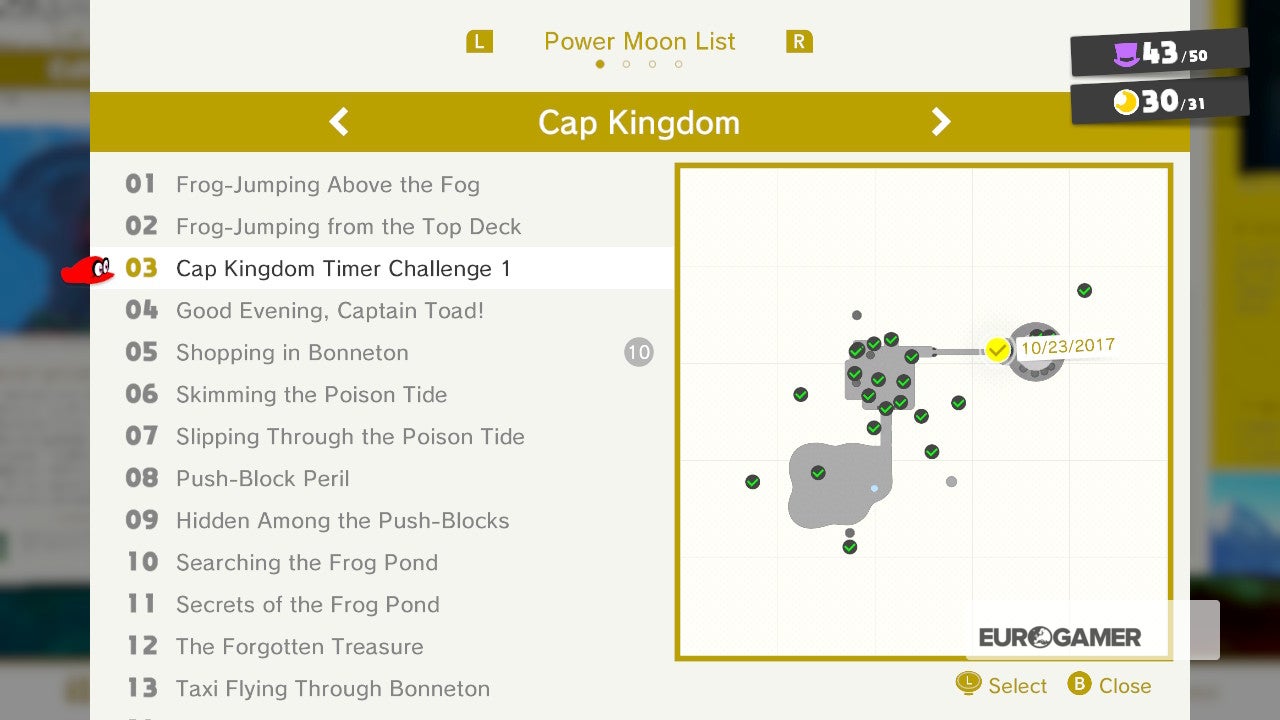
Task: Click the L shoulder button icon
Action: (x=480, y=42)
